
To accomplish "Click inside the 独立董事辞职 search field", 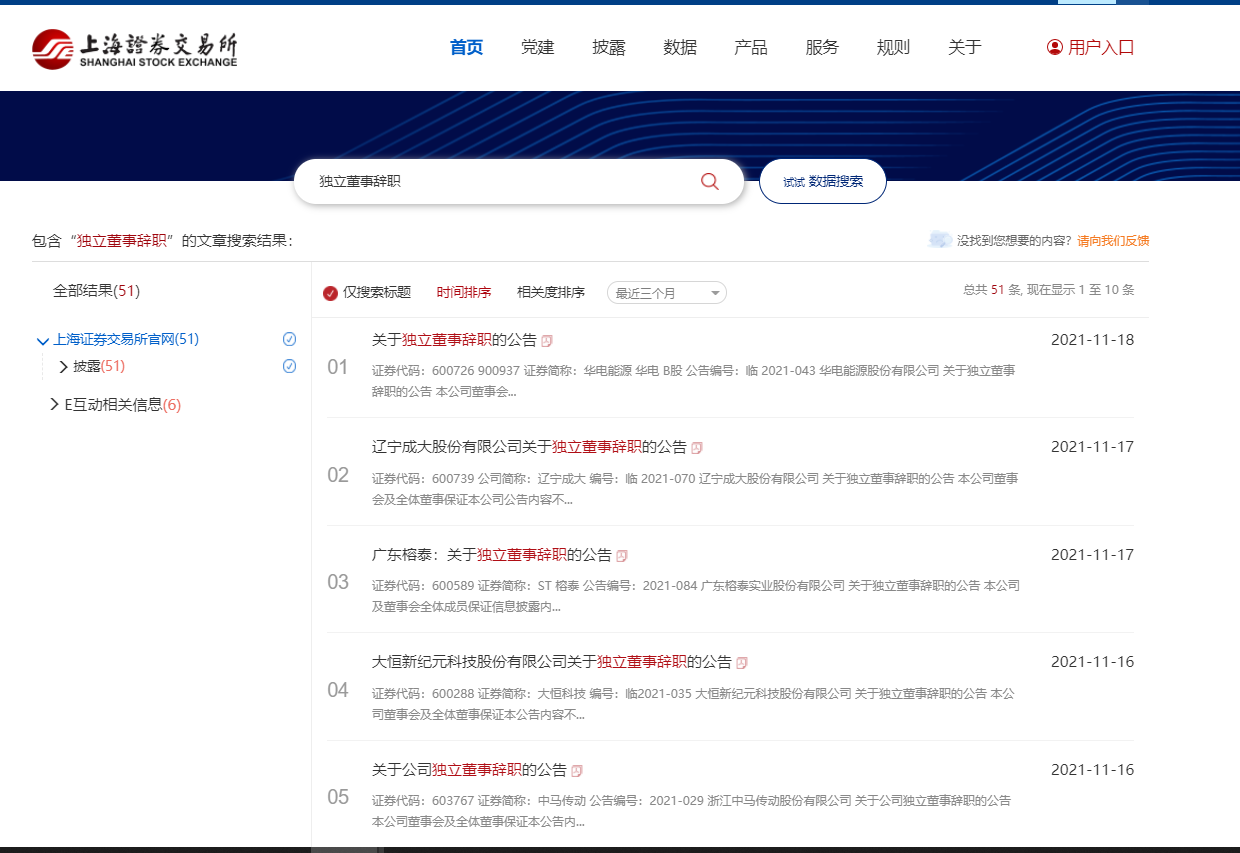I will coord(450,181).
